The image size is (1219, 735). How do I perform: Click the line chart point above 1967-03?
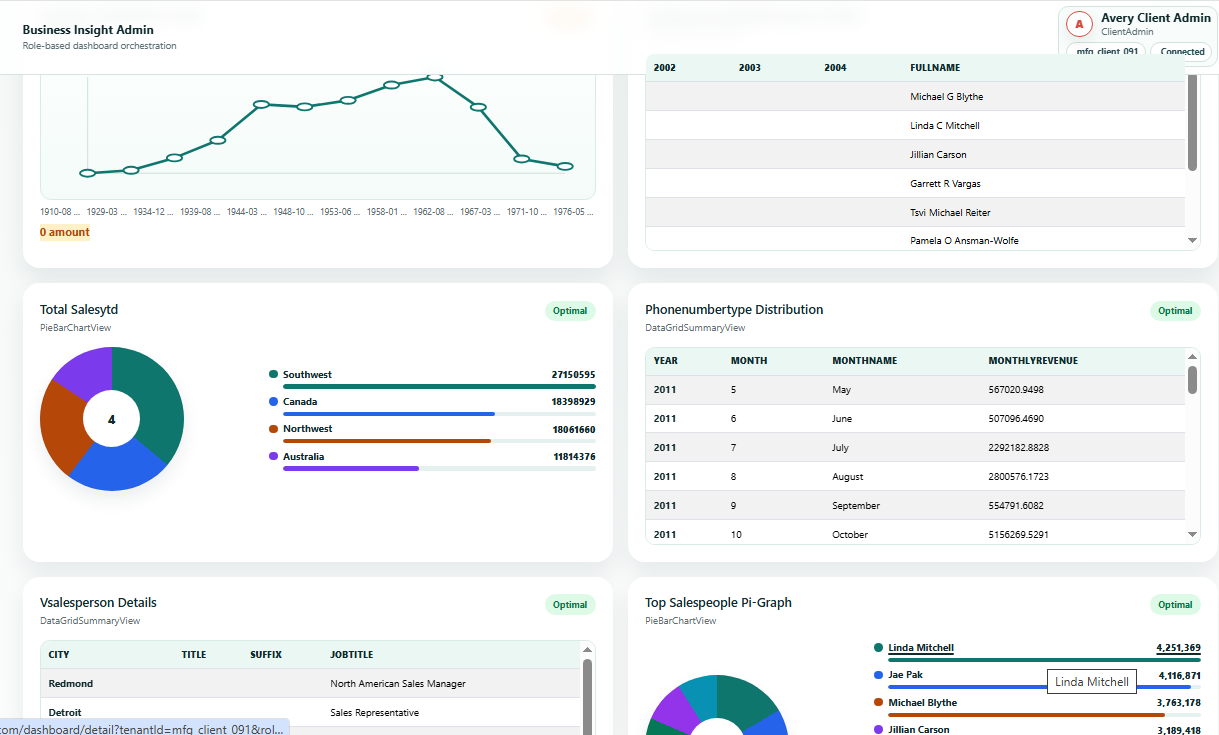pyautogui.click(x=478, y=107)
